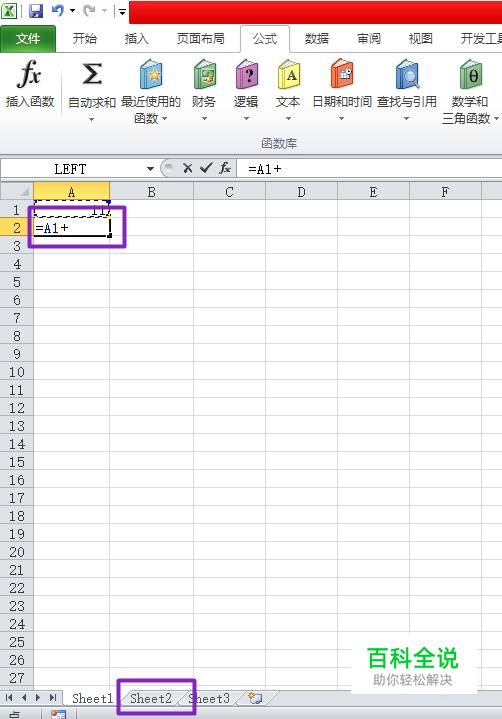Open Recently Used functions book icon
The image size is (502, 719).
pos(151,74)
